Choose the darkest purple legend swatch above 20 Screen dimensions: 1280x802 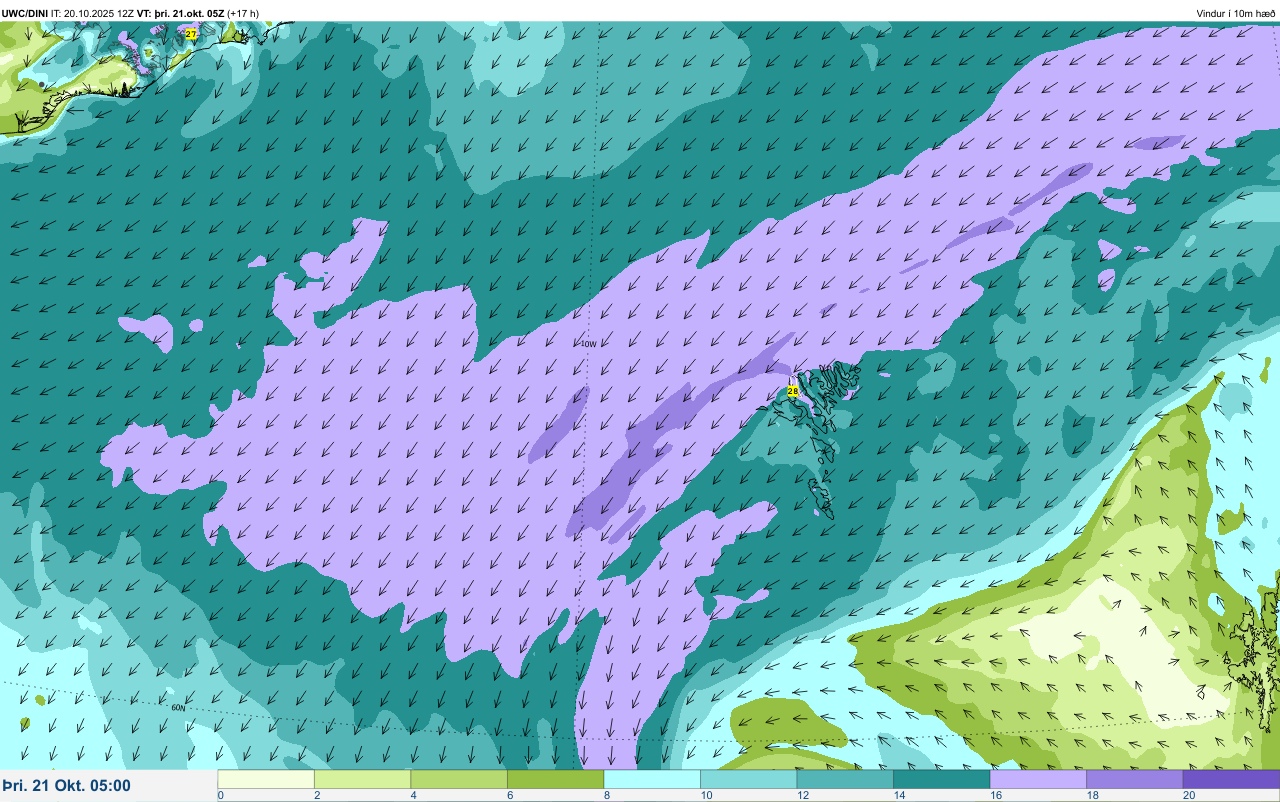point(1231,779)
